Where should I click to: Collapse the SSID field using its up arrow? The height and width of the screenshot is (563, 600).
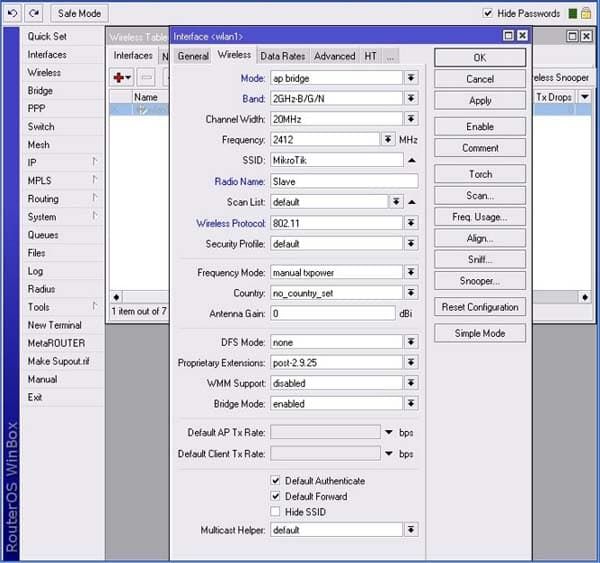(412, 160)
